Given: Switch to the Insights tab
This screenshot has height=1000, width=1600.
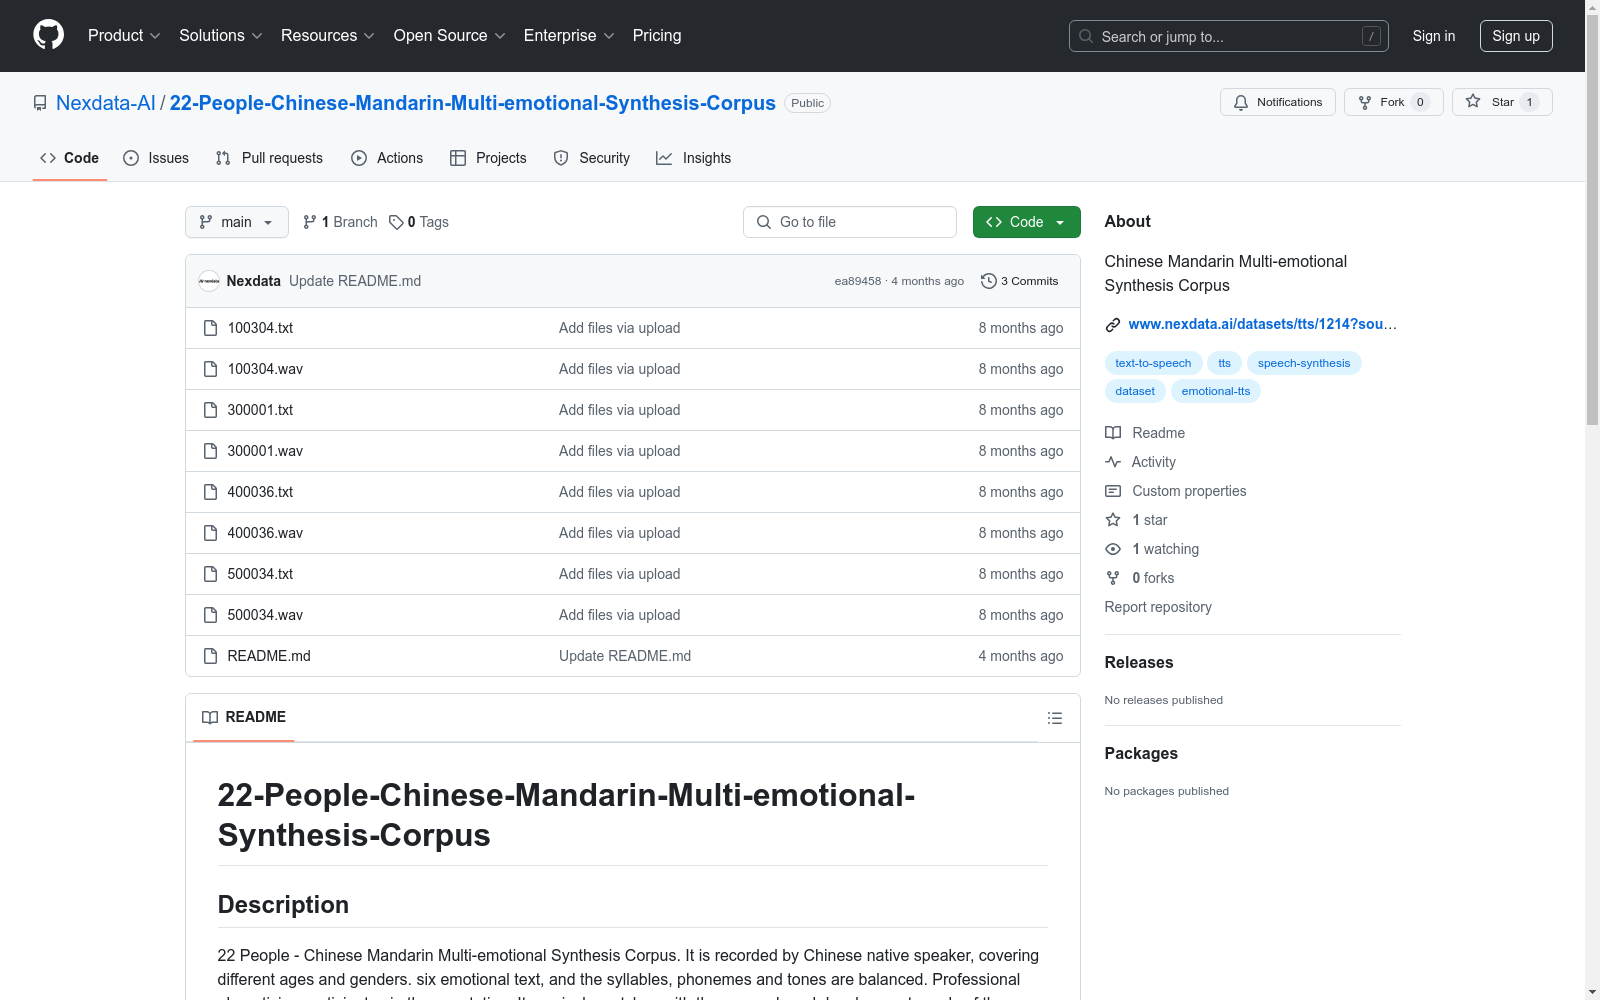Looking at the screenshot, I should click(694, 158).
